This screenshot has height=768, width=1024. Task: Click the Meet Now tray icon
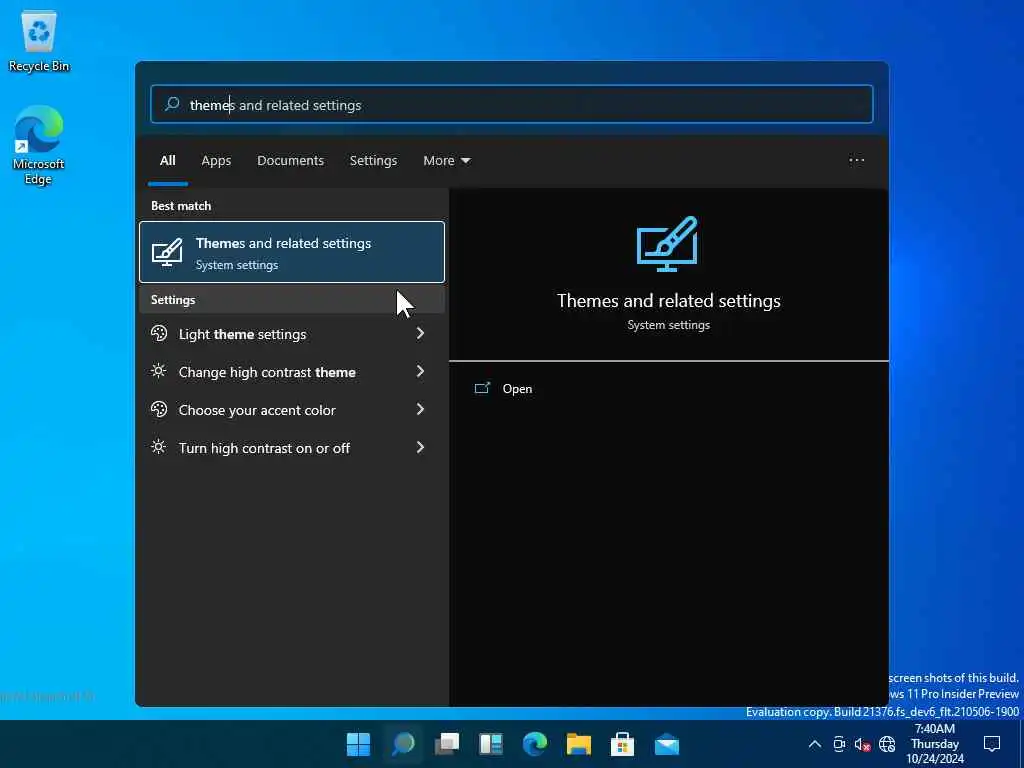pyautogui.click(x=839, y=744)
